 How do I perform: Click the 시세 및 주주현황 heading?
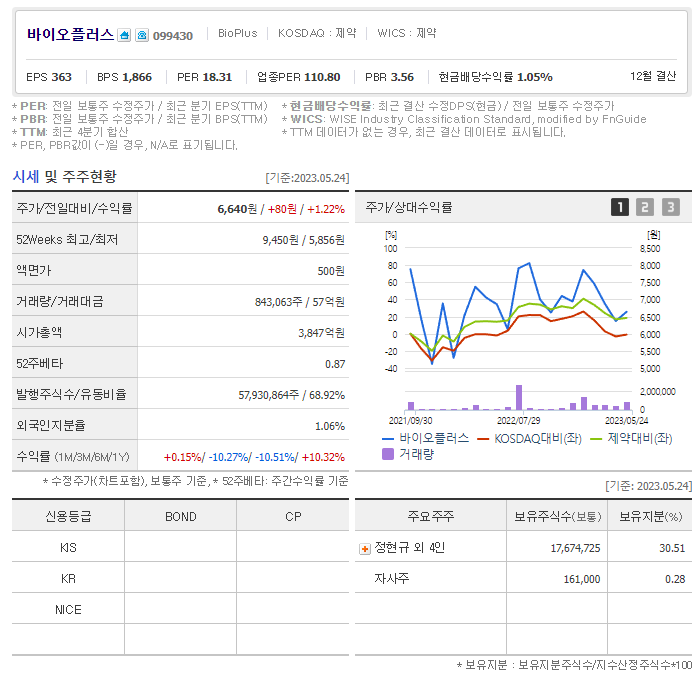pyautogui.click(x=65, y=176)
